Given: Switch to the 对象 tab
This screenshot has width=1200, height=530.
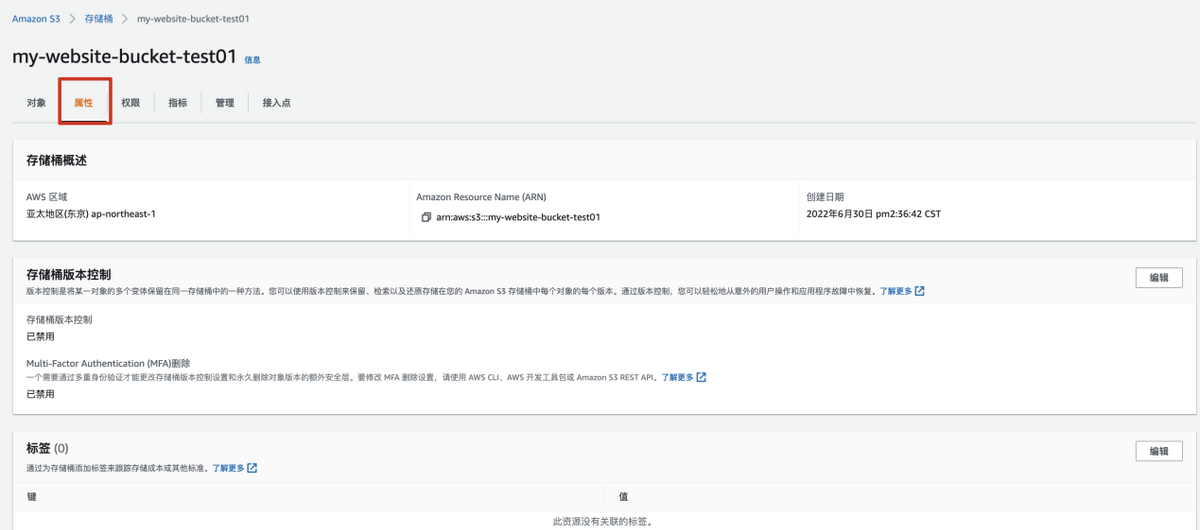Looking at the screenshot, I should [36, 103].
